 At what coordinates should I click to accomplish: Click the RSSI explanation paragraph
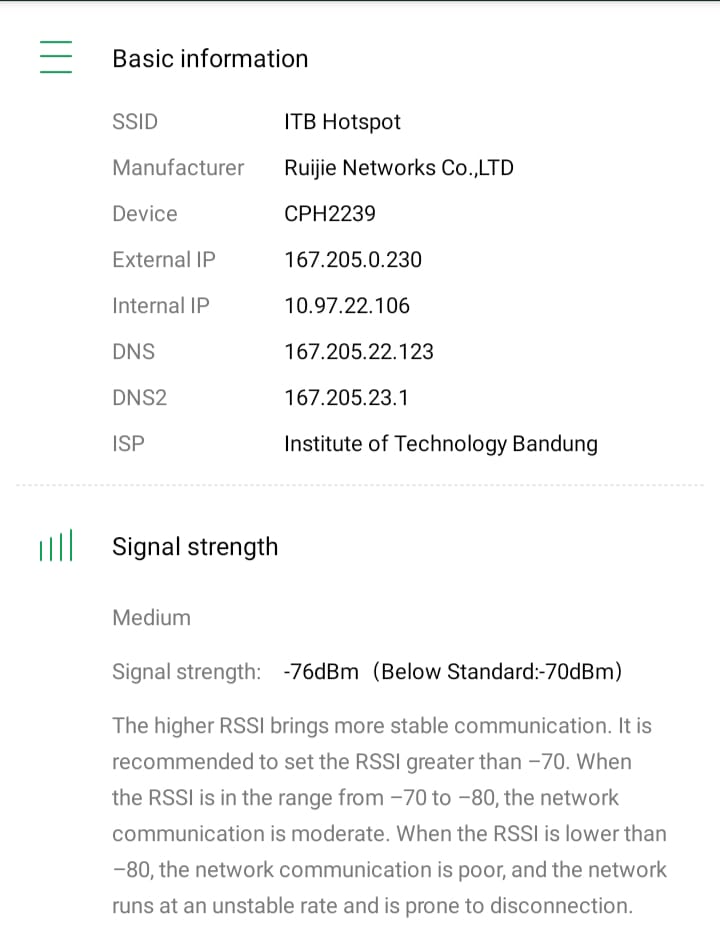click(388, 816)
